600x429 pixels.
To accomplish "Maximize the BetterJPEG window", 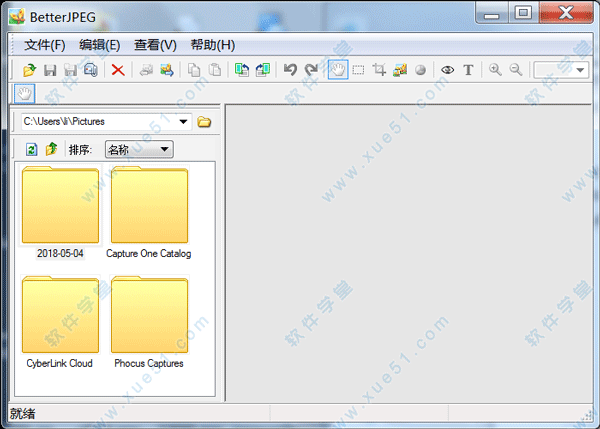I will coord(523,13).
